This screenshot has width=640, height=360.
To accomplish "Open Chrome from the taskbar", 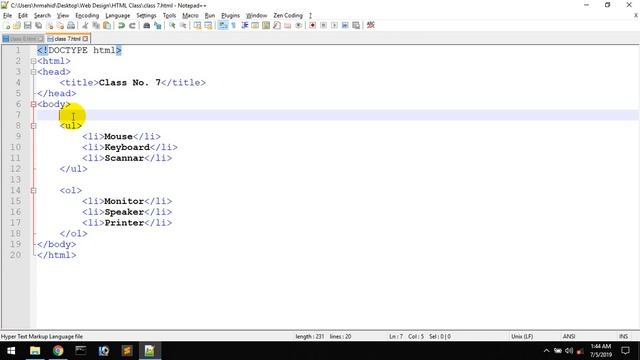I will pos(58,351).
